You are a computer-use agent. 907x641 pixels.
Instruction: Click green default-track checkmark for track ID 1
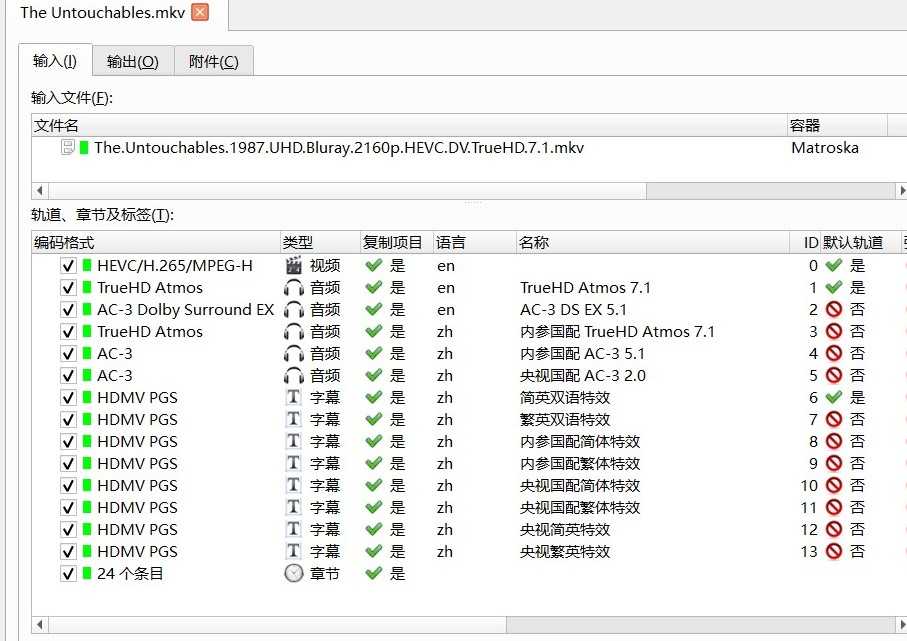pyautogui.click(x=834, y=288)
